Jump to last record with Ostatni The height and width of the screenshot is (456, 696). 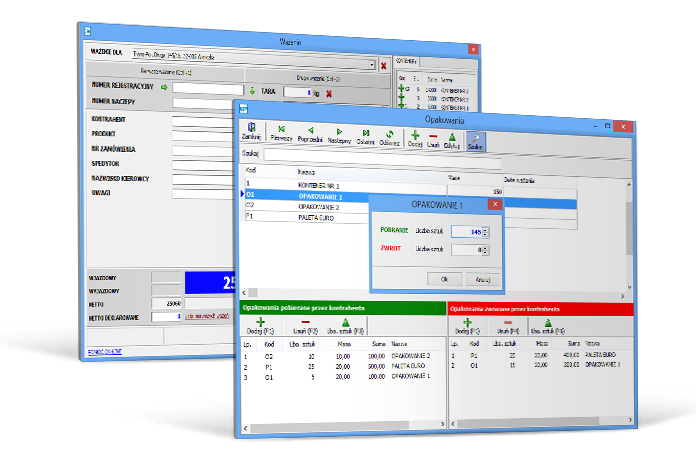[366, 134]
